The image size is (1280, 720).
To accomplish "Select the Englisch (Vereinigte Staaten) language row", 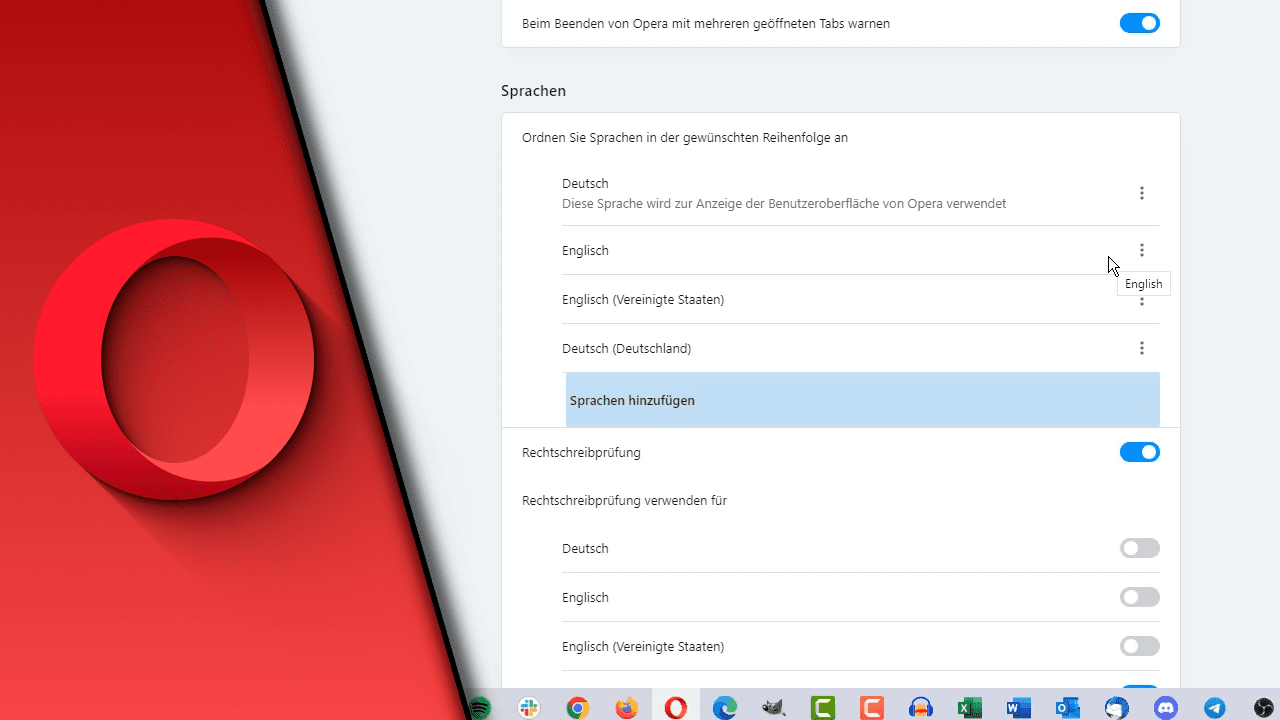I will [861, 299].
